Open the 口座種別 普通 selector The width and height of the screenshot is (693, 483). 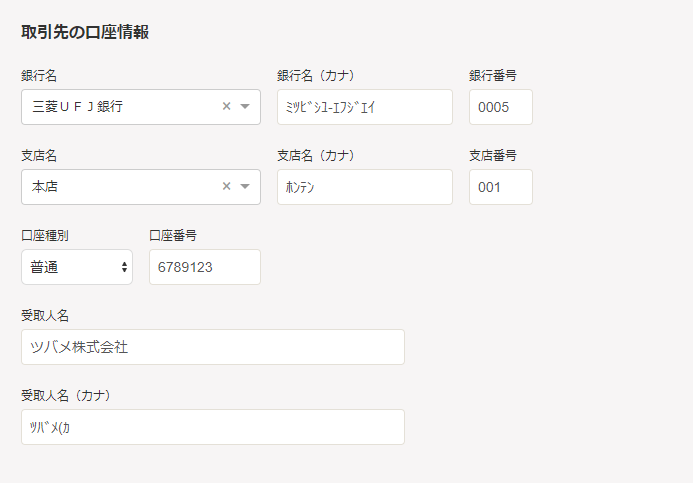77,267
